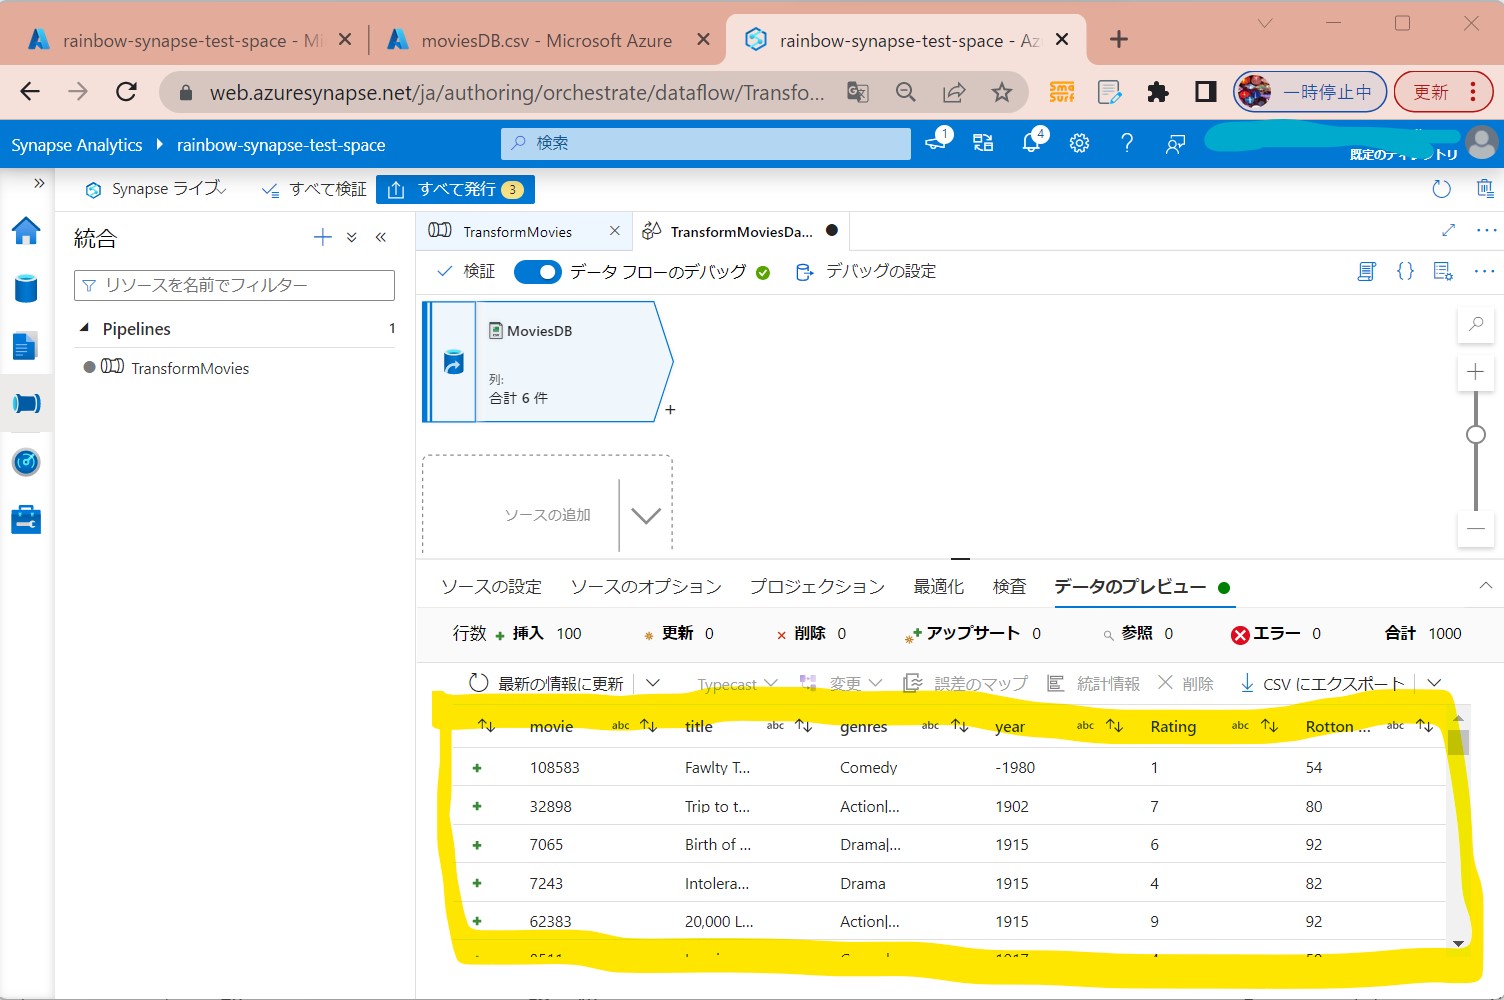The height and width of the screenshot is (1000, 1504).
Task: Open the script view icon
Action: (1367, 271)
